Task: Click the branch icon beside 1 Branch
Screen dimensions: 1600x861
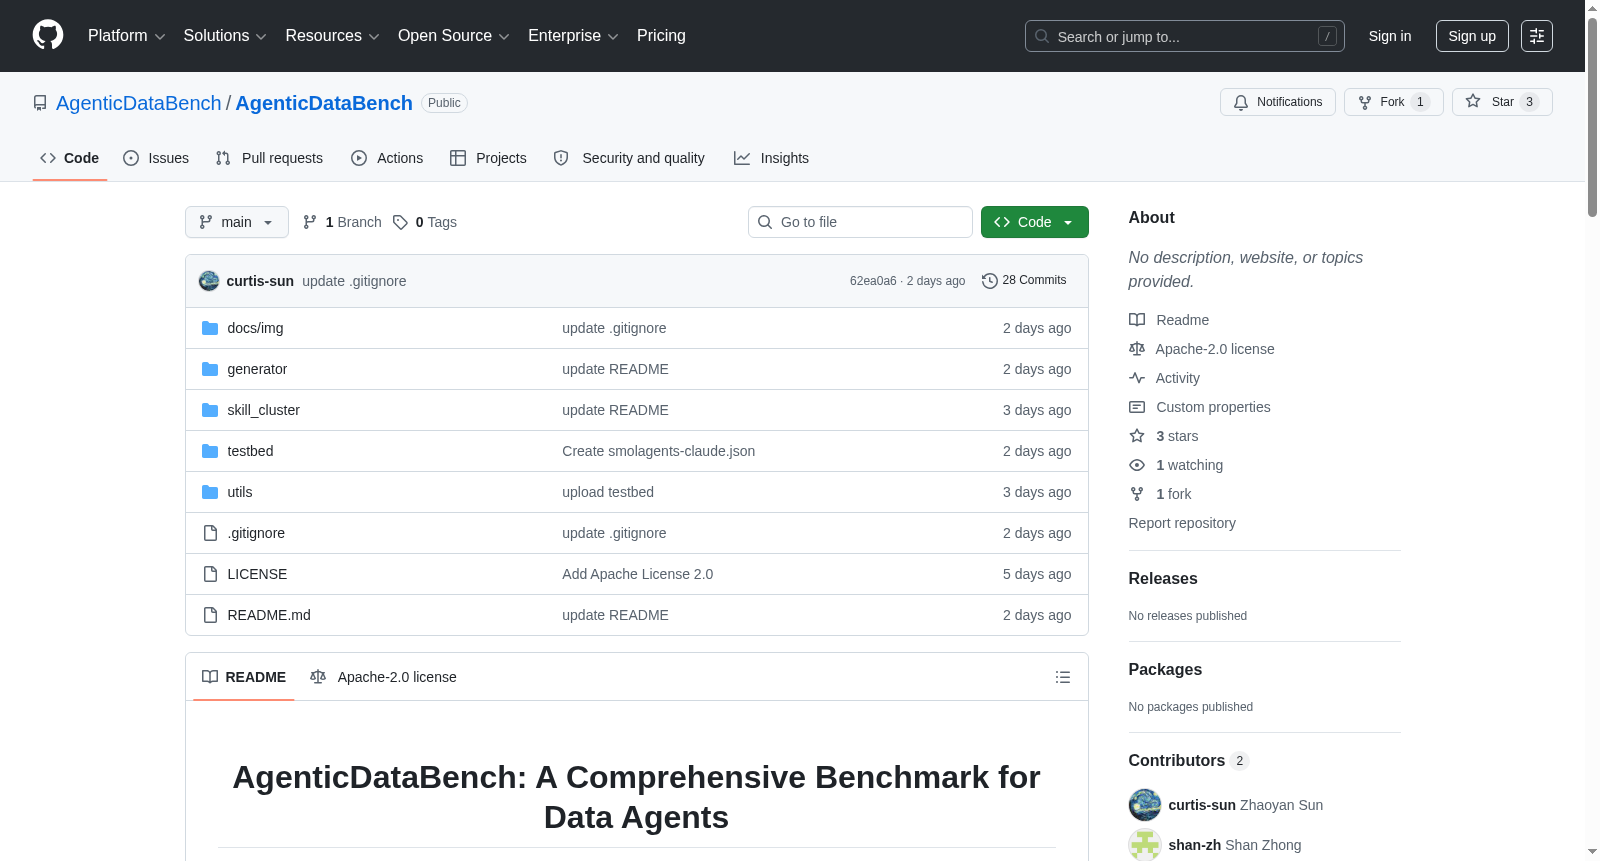Action: click(x=310, y=222)
